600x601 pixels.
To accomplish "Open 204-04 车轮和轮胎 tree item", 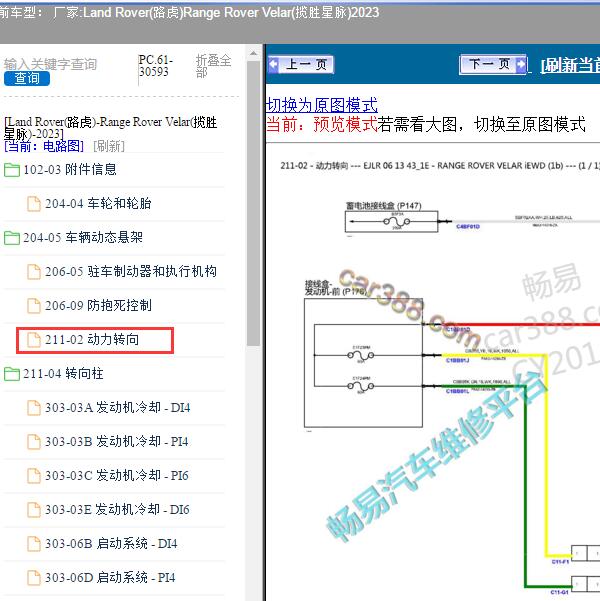I will click(x=98, y=204).
